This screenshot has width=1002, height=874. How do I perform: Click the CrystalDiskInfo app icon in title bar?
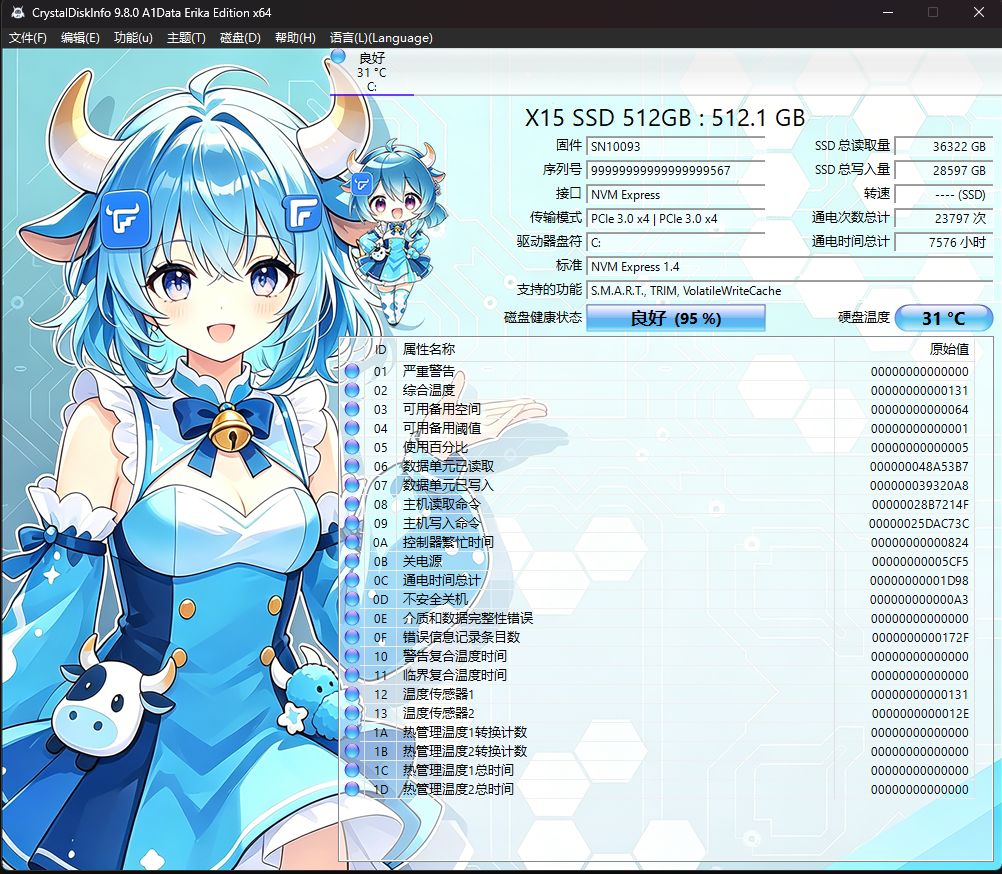coord(17,12)
